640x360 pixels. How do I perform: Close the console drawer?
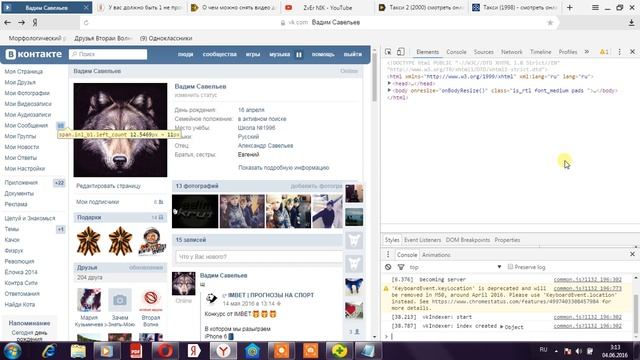pos(632,254)
